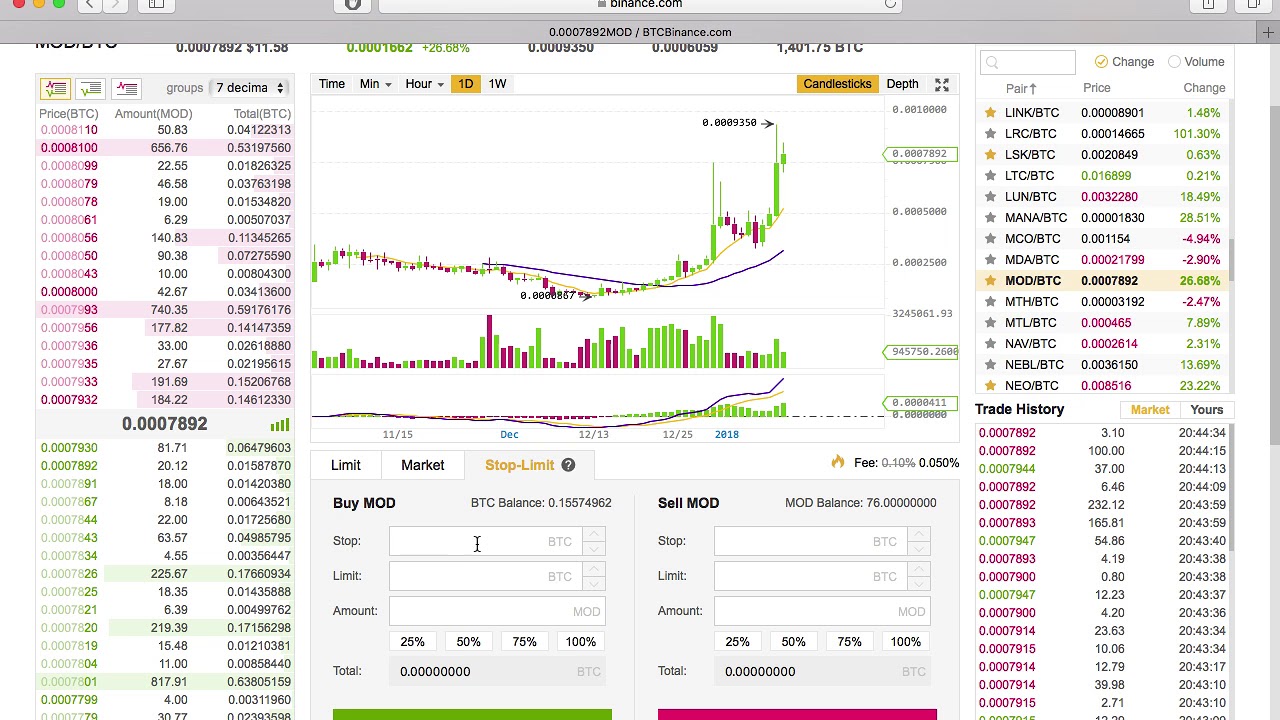Switch to the Limit order tab
1280x720 pixels.
346,465
